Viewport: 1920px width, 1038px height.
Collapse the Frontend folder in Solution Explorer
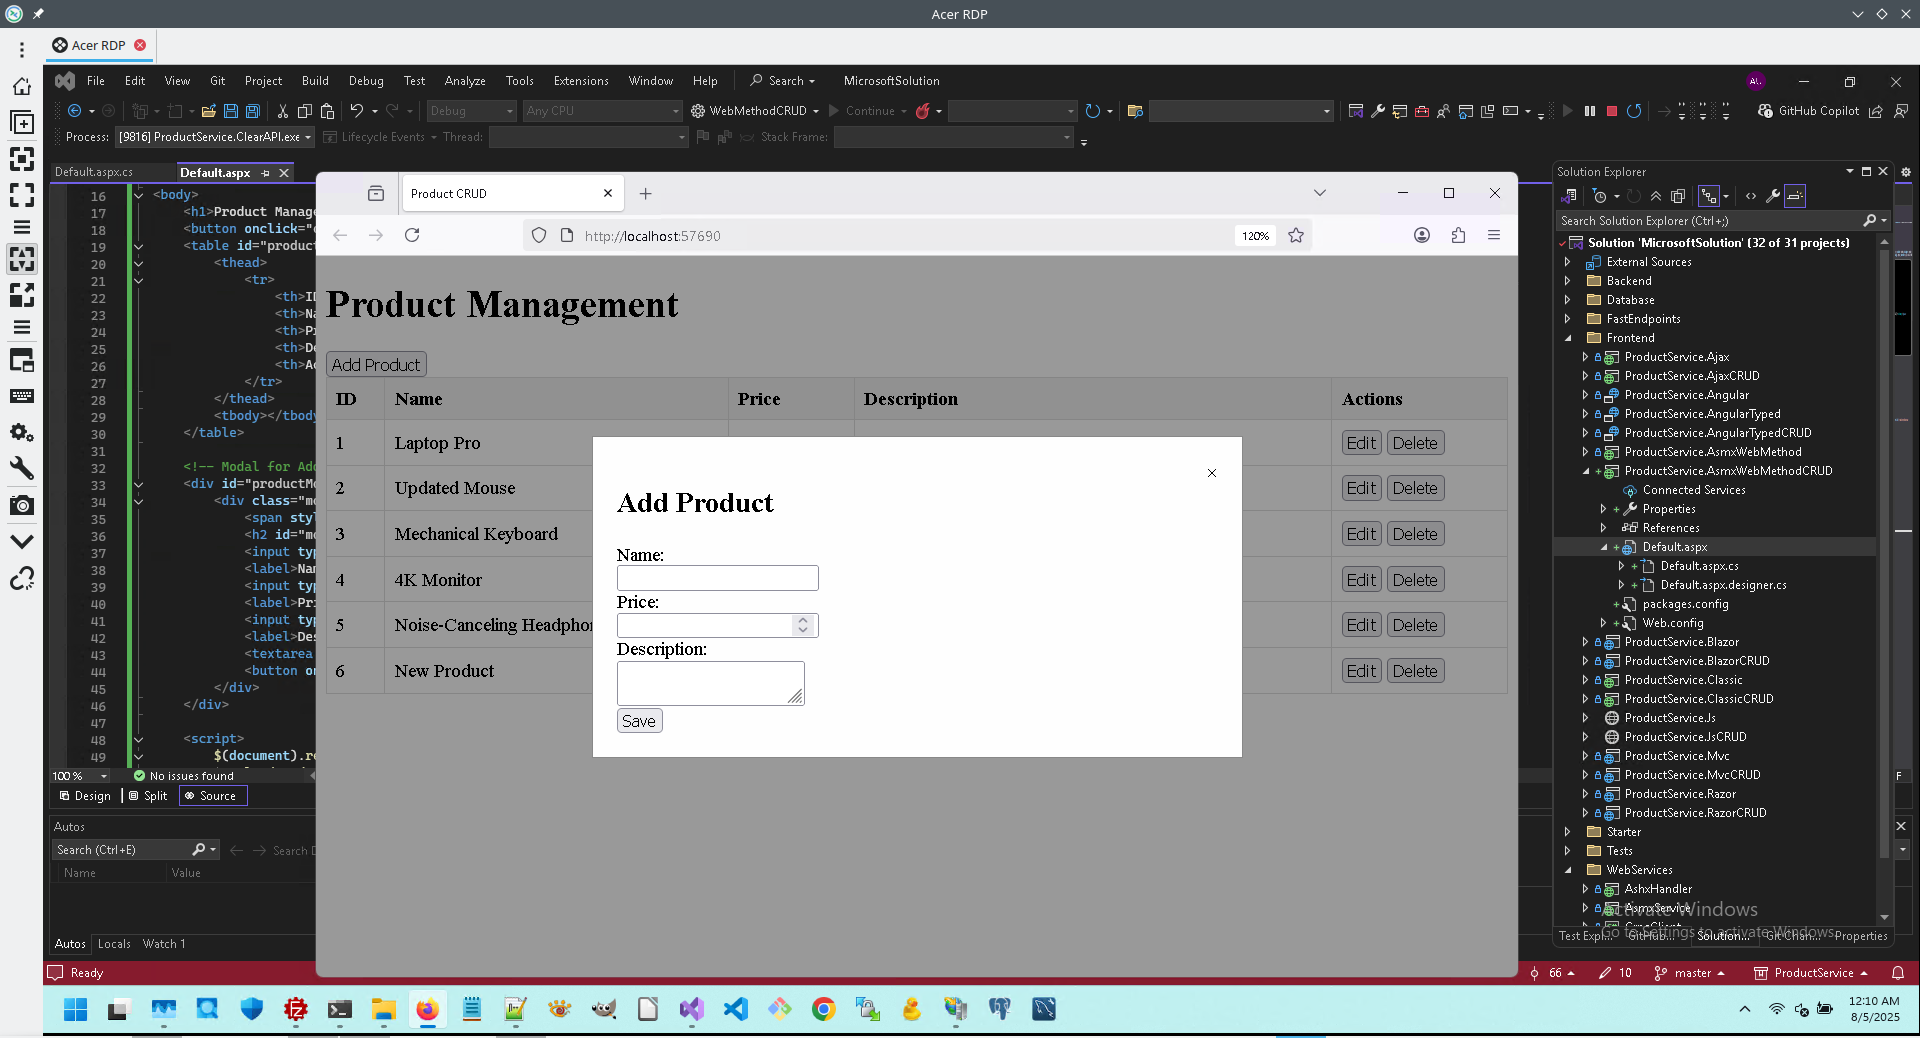(x=1568, y=338)
